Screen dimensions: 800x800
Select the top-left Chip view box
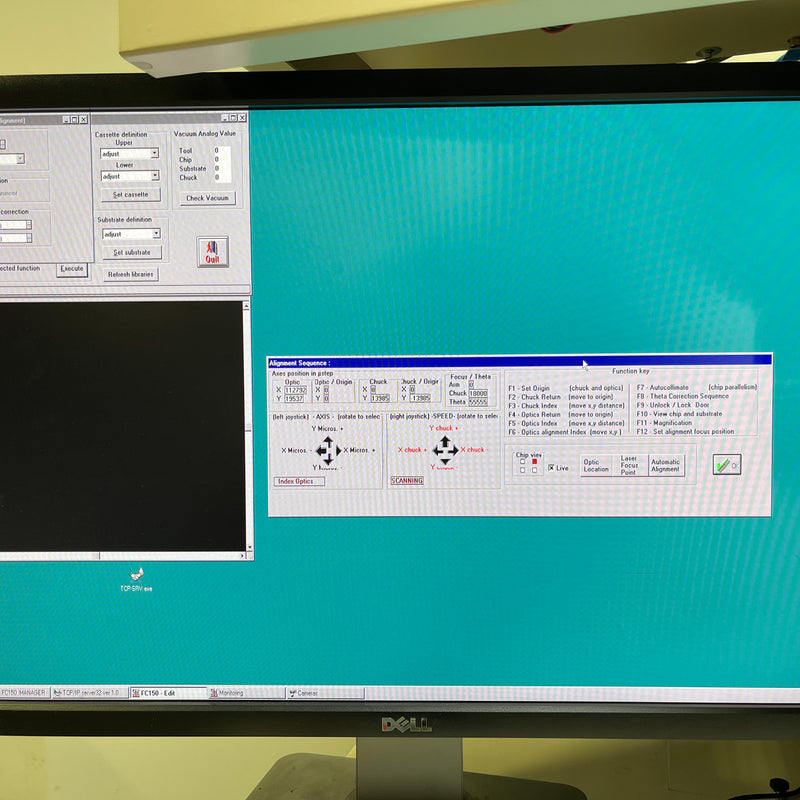pos(522,461)
